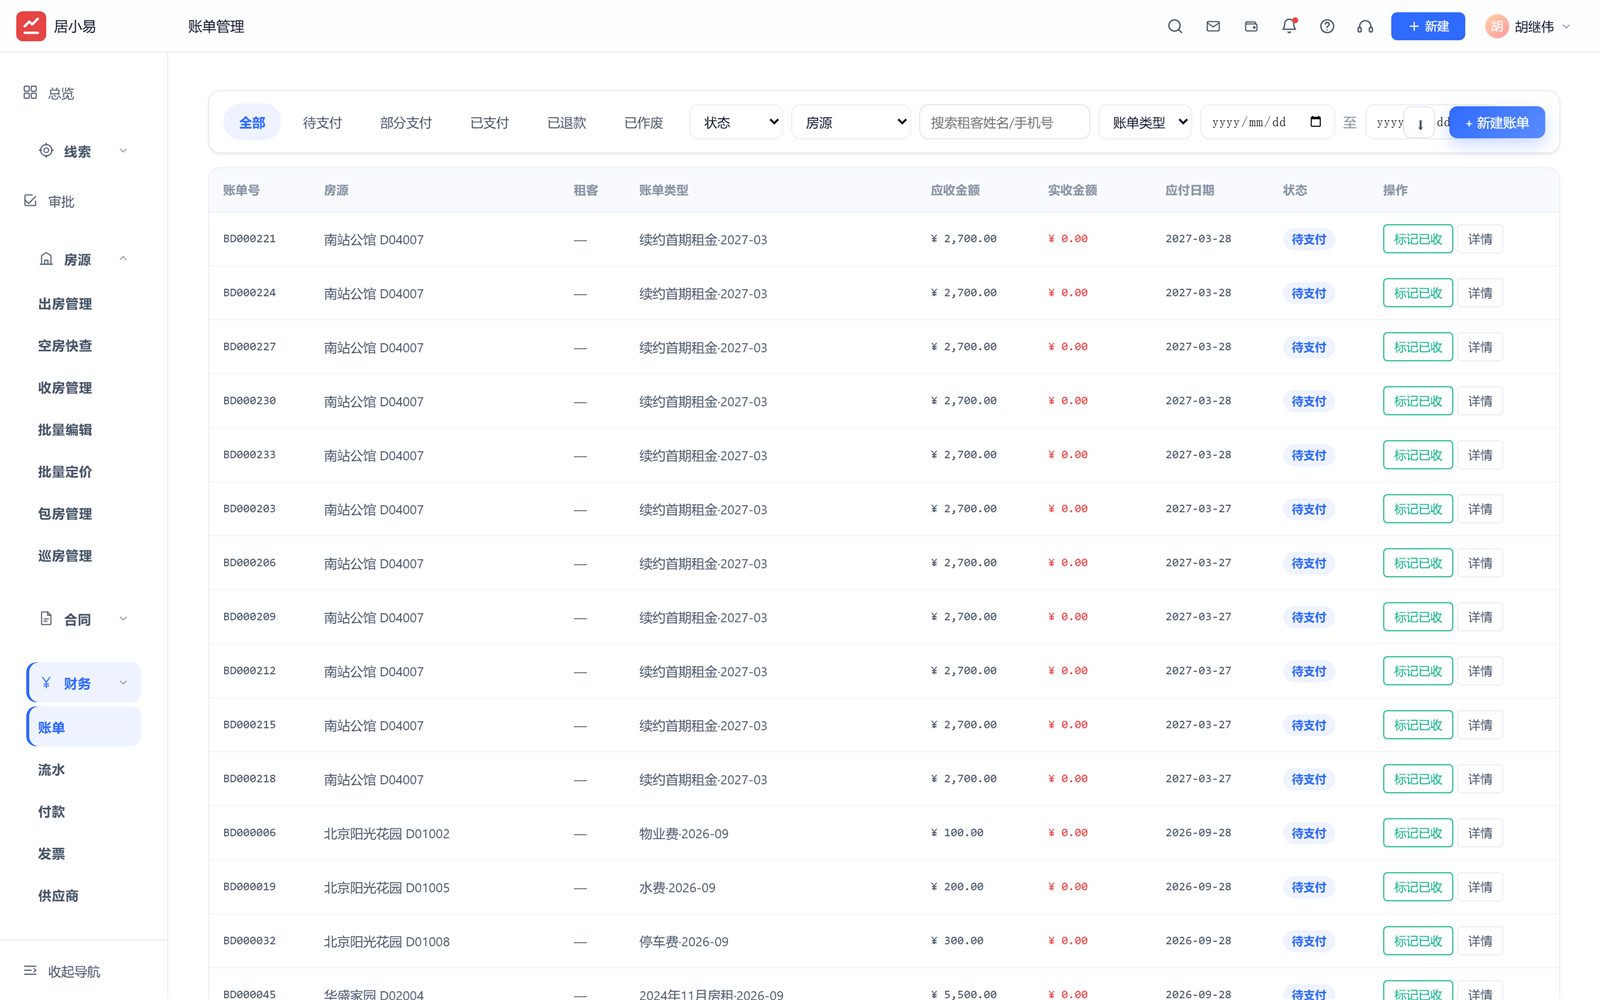This screenshot has width=1600, height=1000.
Task: Click the search magnifier icon in header
Action: (x=1175, y=26)
